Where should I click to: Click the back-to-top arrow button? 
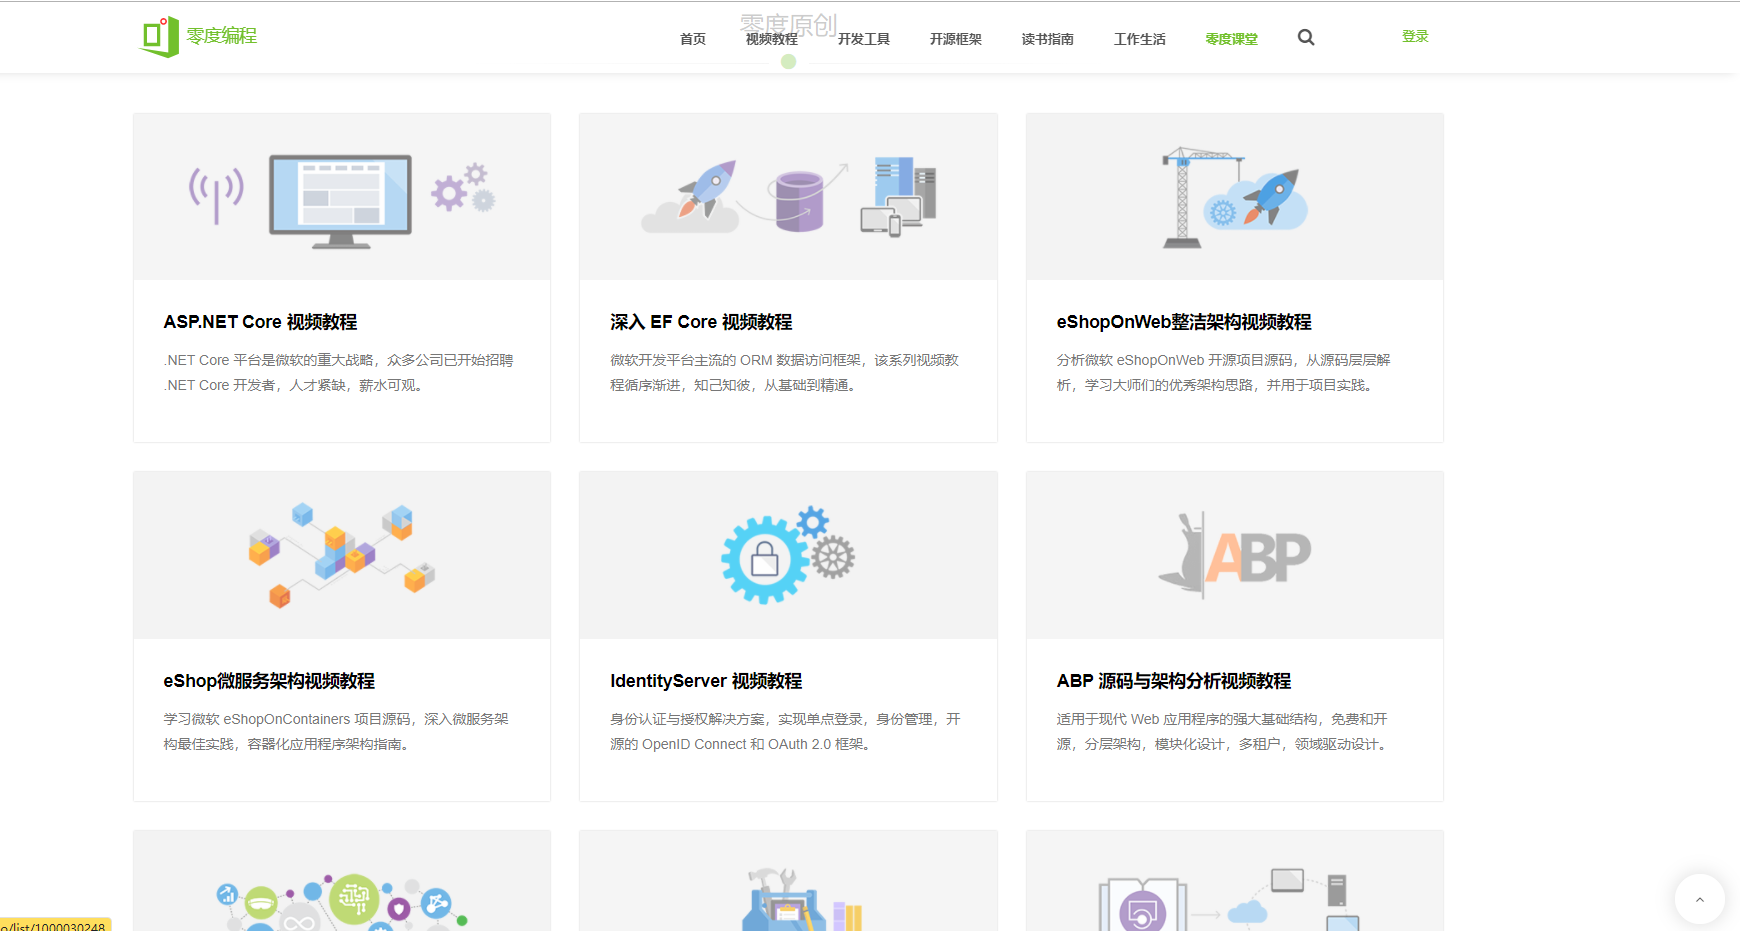(1699, 899)
